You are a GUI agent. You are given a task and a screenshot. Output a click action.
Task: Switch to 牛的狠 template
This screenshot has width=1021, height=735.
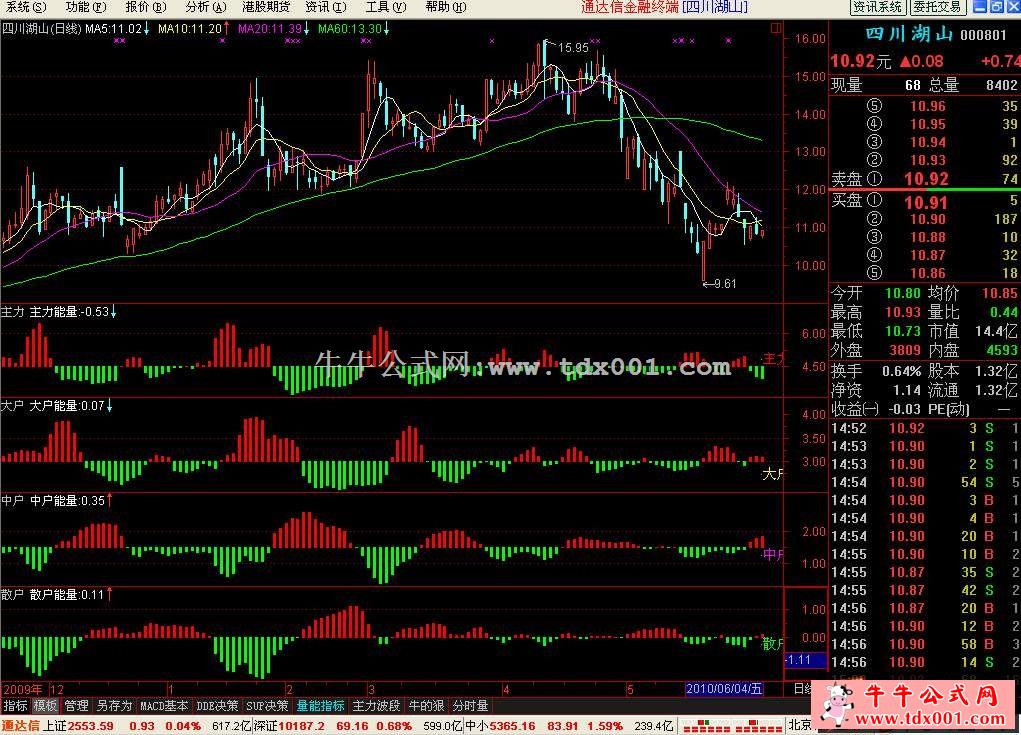(426, 706)
